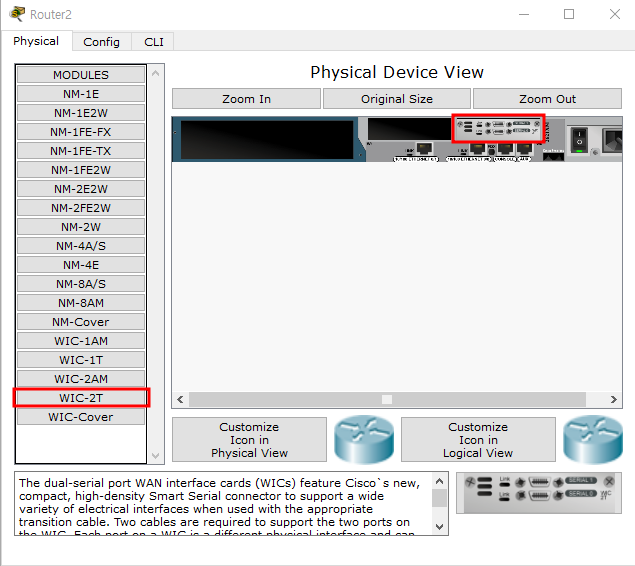Image resolution: width=635 pixels, height=566 pixels.
Task: Toggle the router power switch
Action: point(579,139)
